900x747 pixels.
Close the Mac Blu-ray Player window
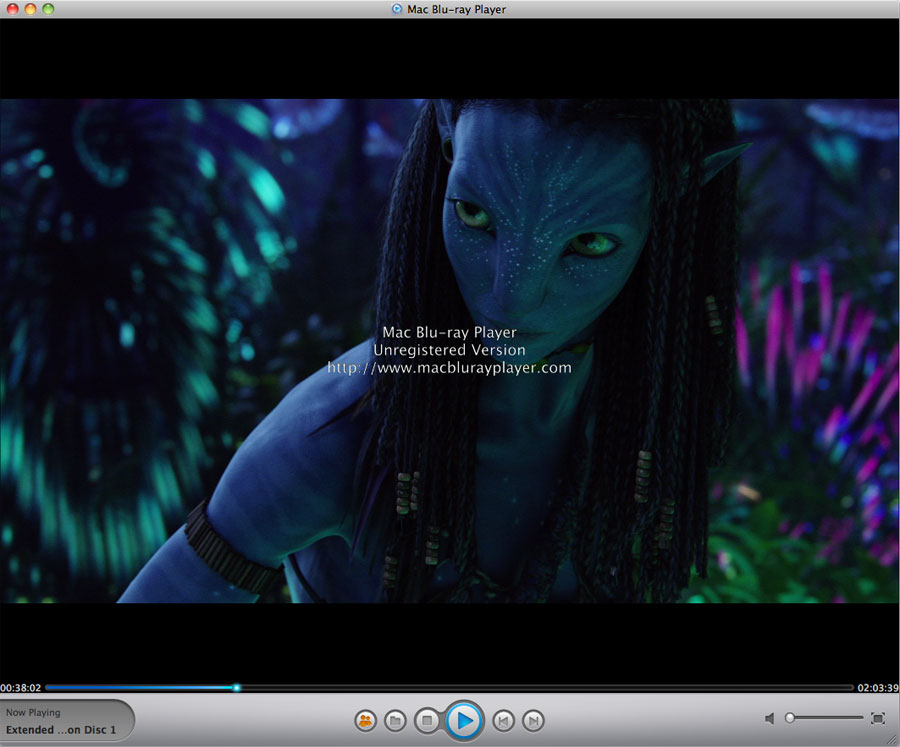tap(12, 9)
